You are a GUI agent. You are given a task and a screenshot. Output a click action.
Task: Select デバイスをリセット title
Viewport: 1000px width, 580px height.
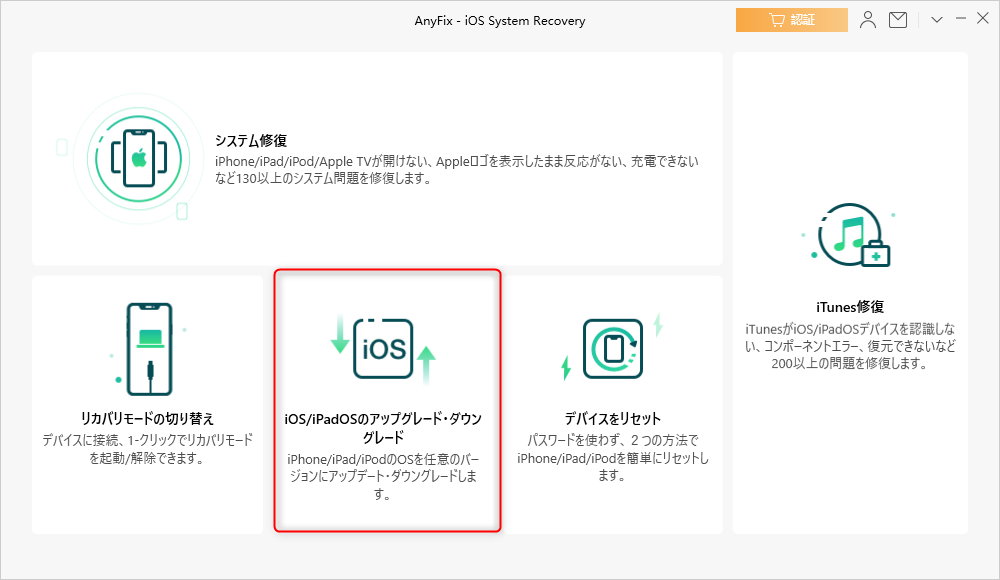(613, 419)
